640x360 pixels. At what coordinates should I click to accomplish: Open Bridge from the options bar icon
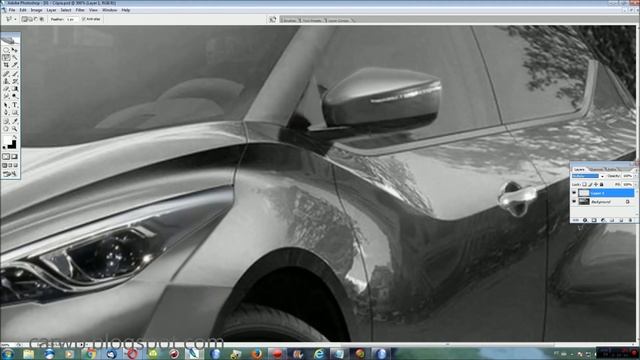(x=273, y=19)
